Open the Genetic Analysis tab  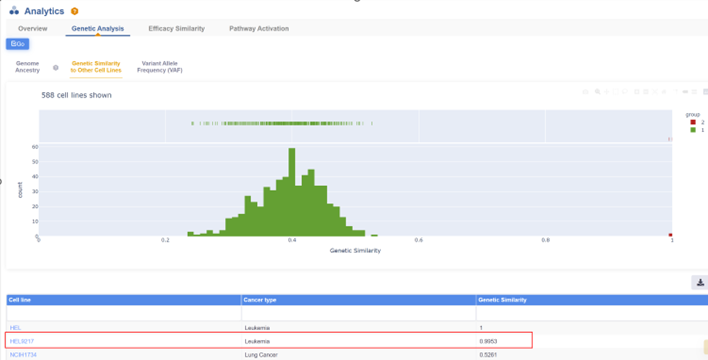(x=98, y=28)
